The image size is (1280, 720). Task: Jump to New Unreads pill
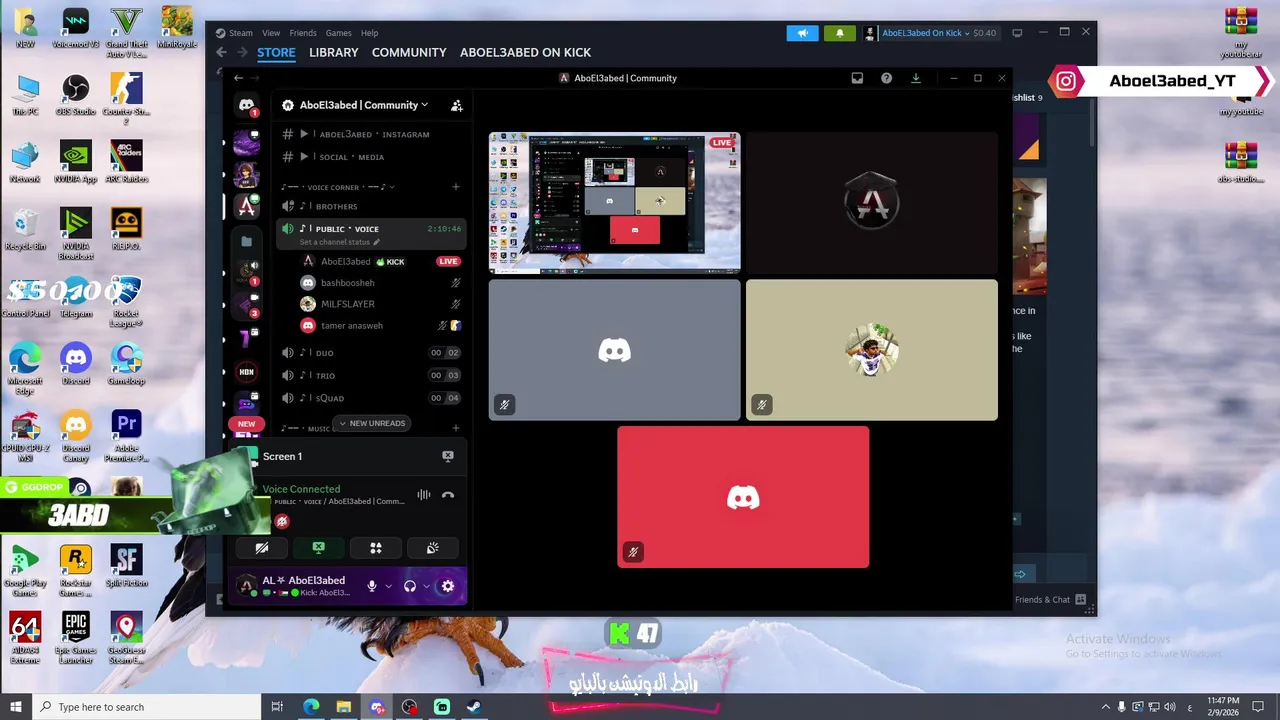point(371,423)
